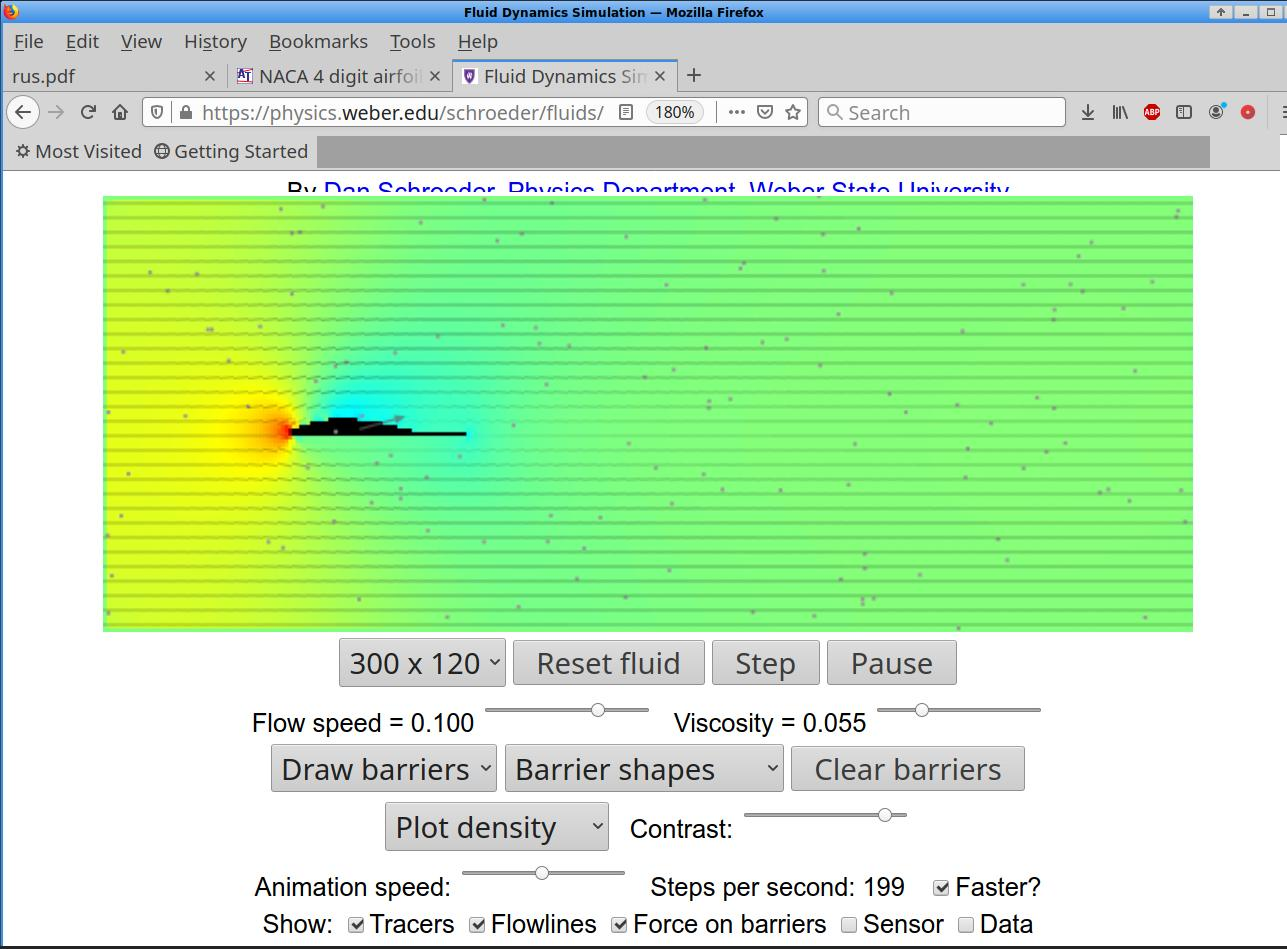Open the Edit menu
This screenshot has height=949, width=1287.
point(82,41)
